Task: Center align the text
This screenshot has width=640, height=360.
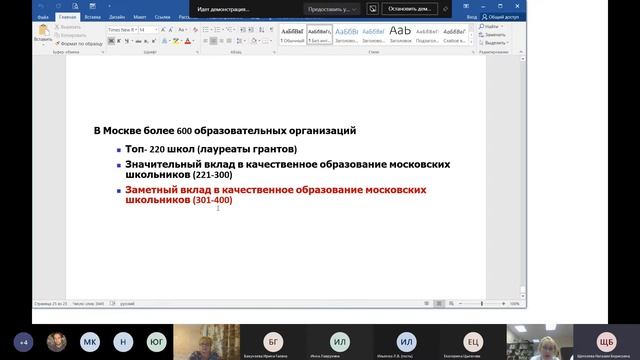Action: click(213, 41)
